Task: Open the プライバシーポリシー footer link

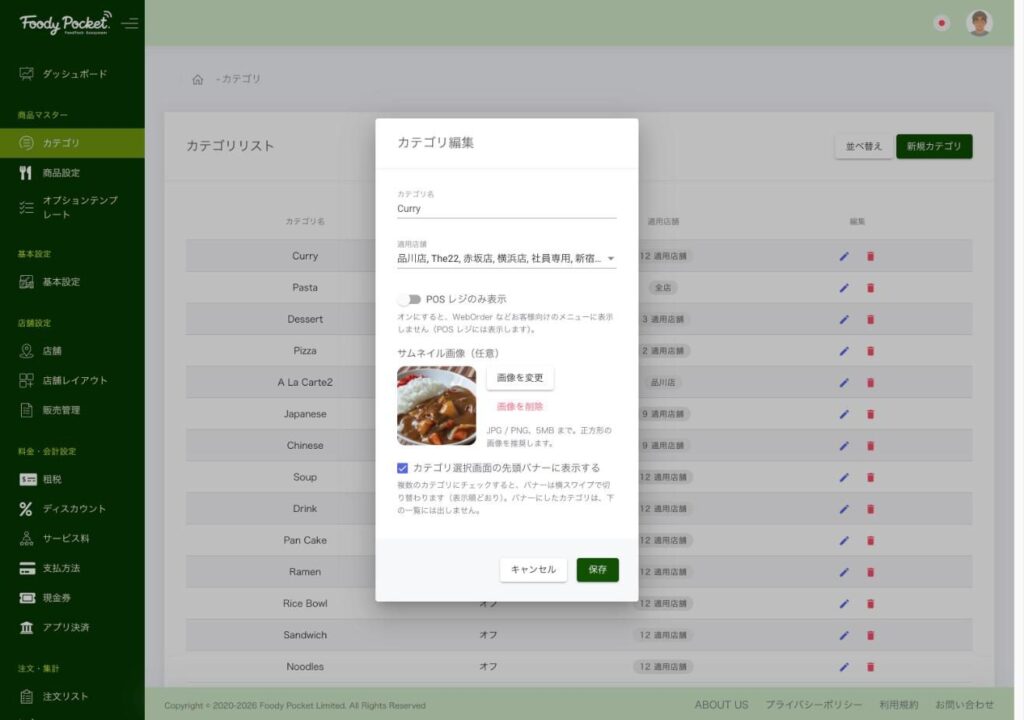Action: pos(813,705)
